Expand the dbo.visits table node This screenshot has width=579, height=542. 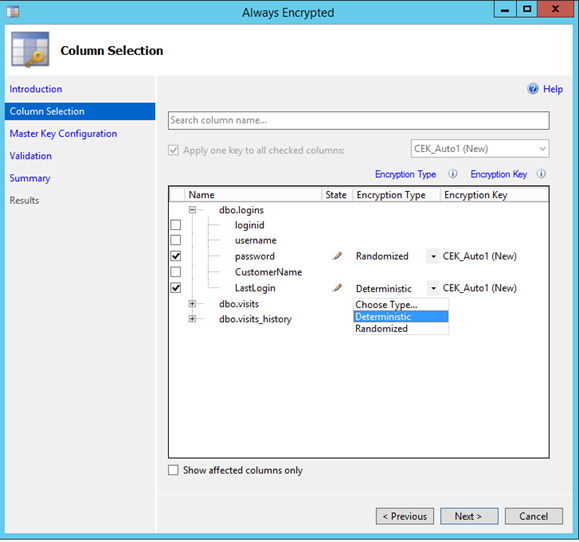coord(192,303)
